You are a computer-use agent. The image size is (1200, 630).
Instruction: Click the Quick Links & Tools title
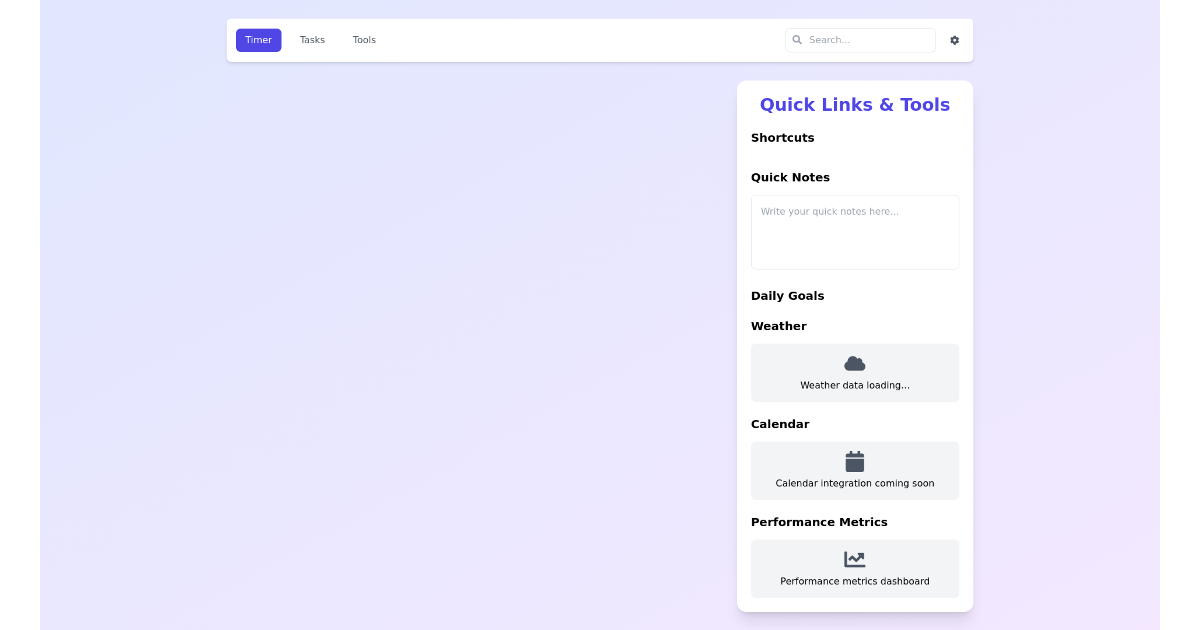coord(855,104)
